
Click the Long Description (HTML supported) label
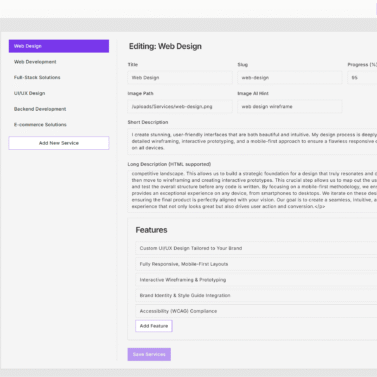(x=169, y=164)
